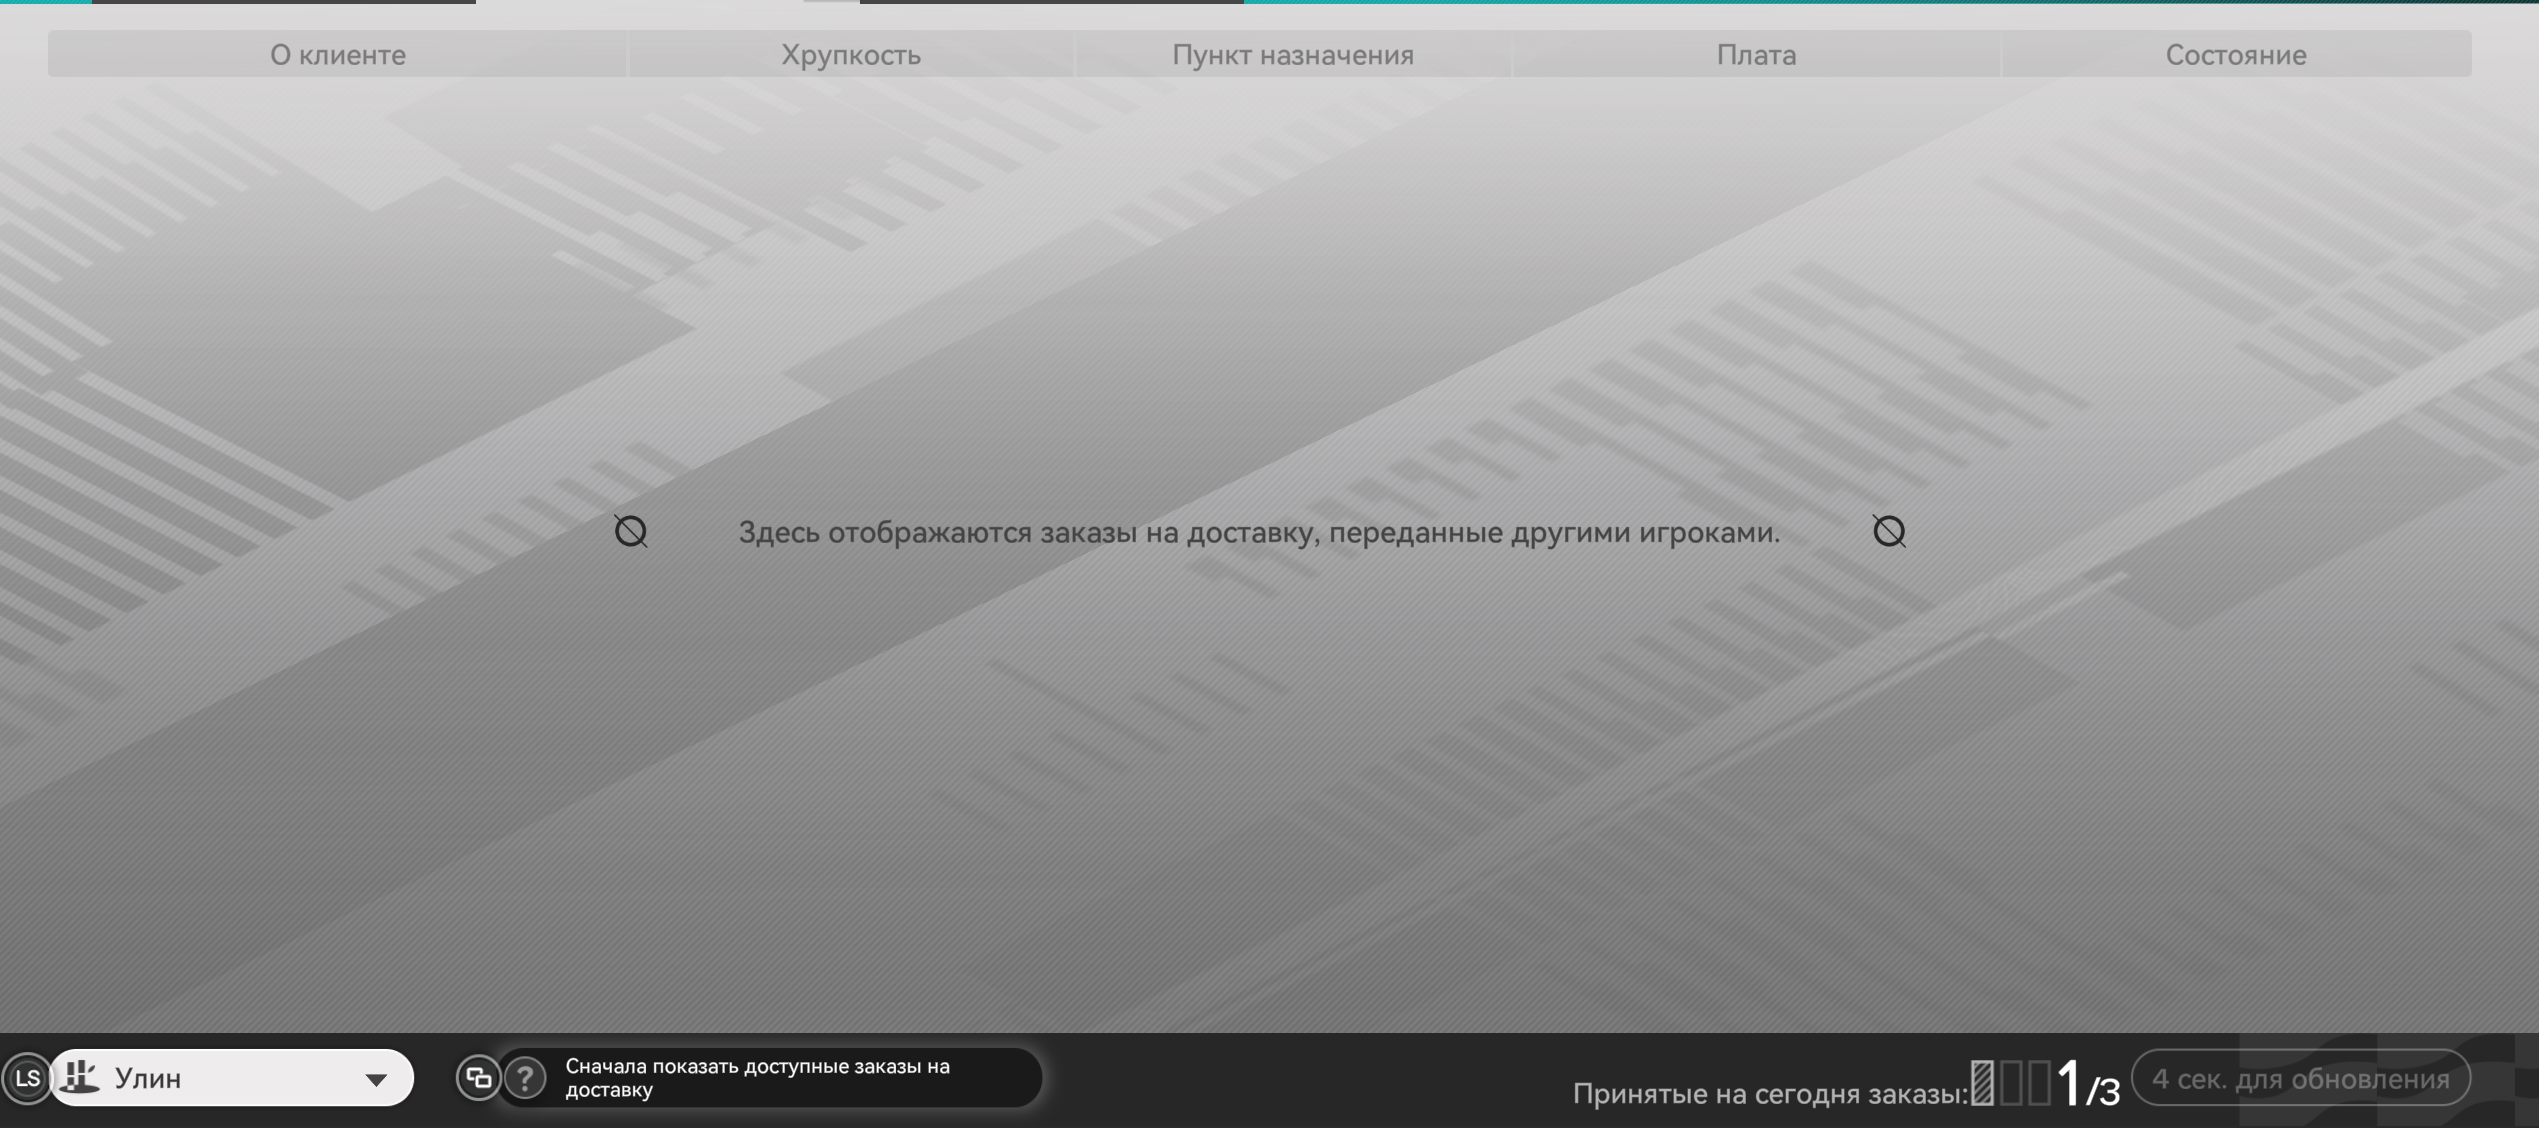The width and height of the screenshot is (2539, 1128).
Task: Click the LS stick button icon
Action: 27,1078
